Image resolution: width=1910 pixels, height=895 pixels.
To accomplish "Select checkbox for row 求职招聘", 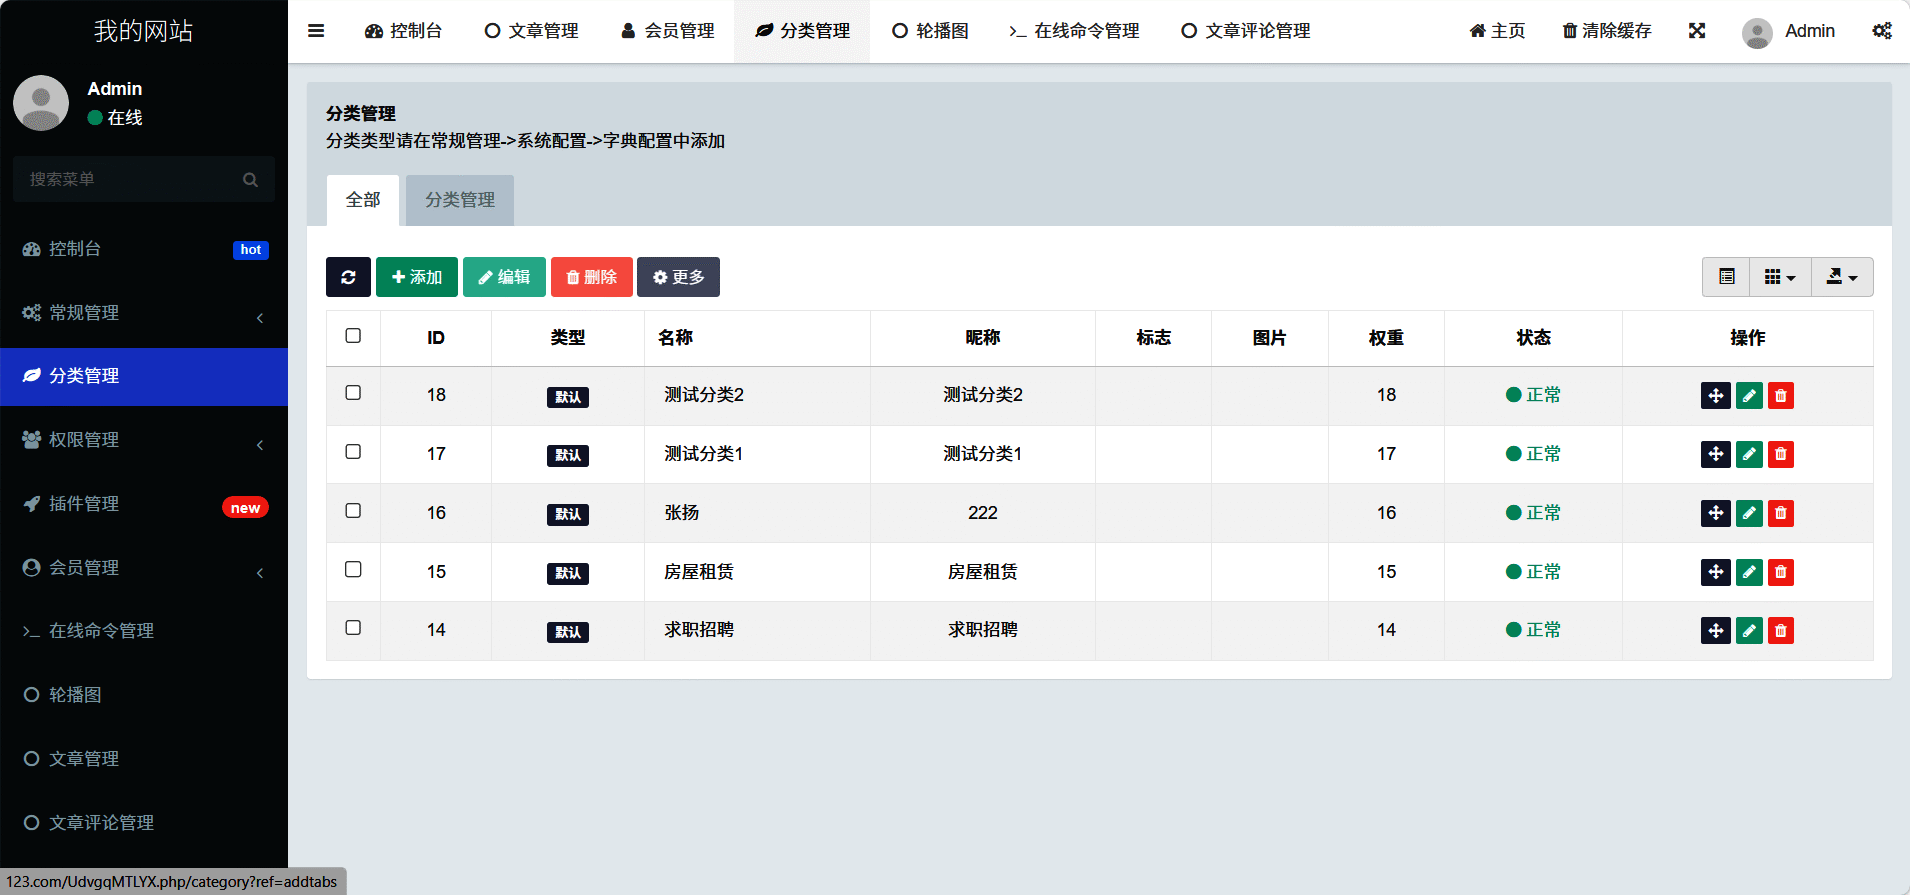I will coord(353,628).
